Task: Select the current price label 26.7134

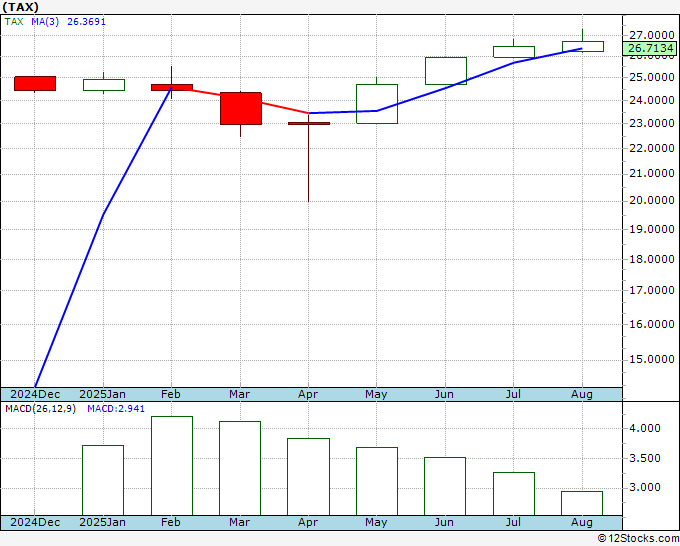Action: point(651,48)
